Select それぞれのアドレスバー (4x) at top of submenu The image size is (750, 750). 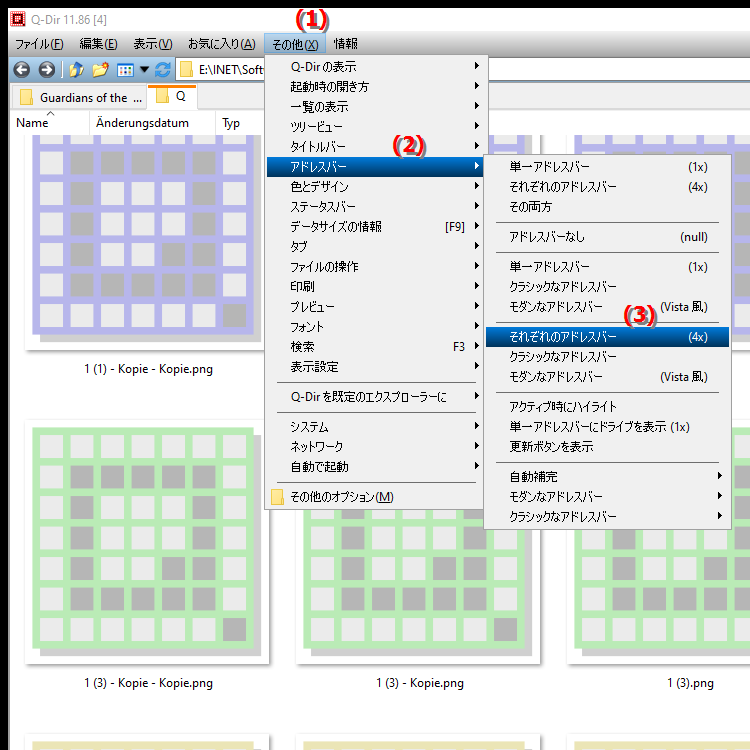pos(607,187)
